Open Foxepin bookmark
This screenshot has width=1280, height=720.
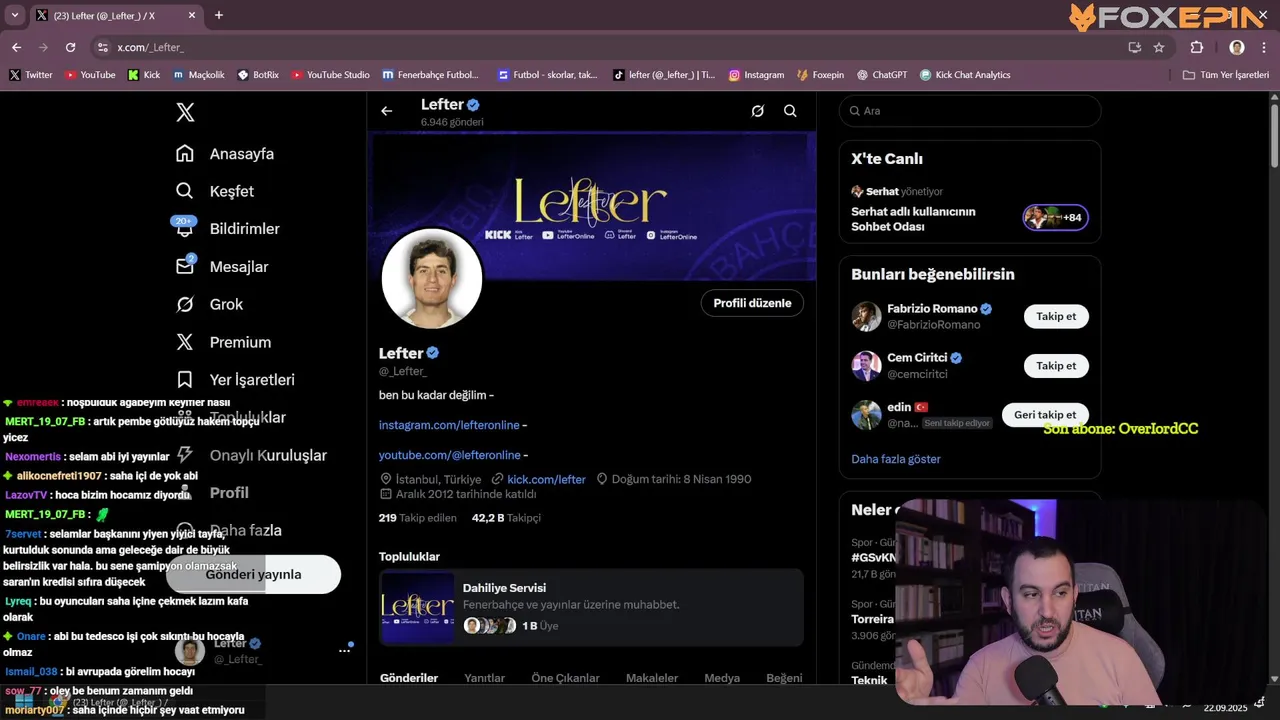coord(820,75)
